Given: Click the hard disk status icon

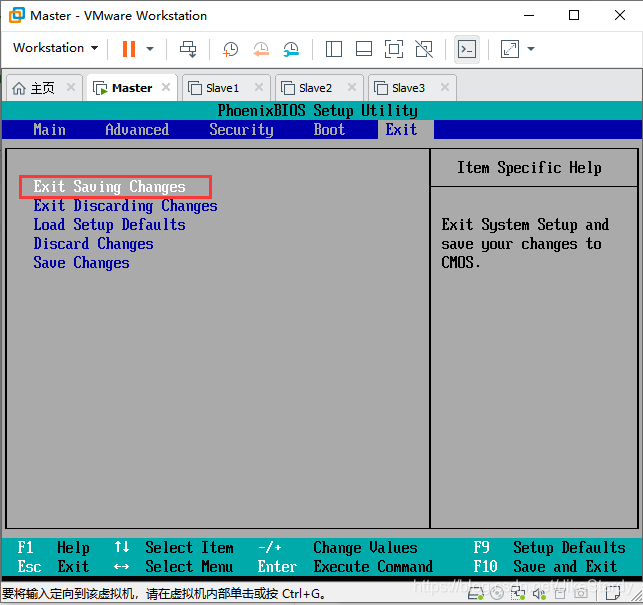Looking at the screenshot, I should coord(476,593).
